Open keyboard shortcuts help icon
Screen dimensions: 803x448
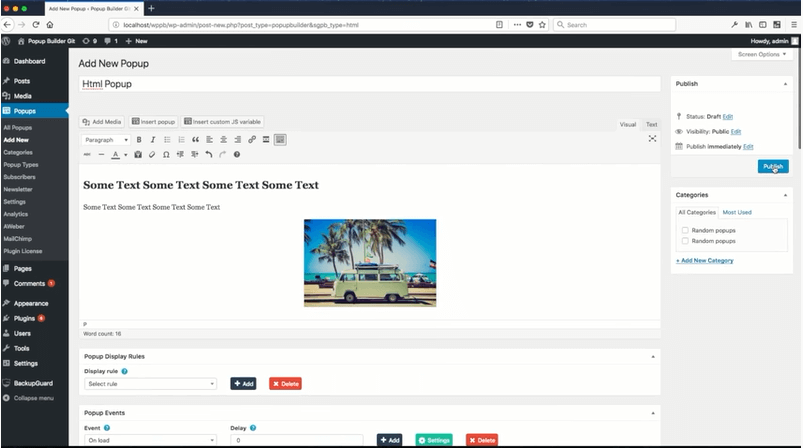237,155
